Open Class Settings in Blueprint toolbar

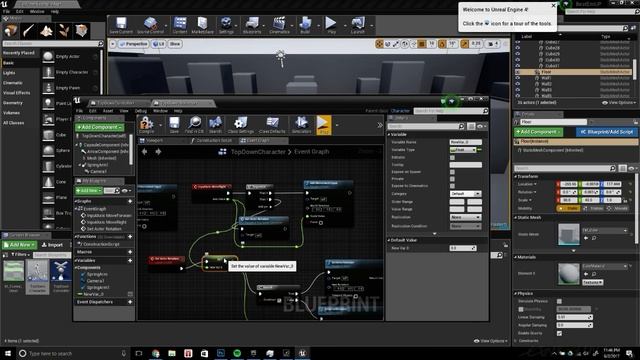click(240, 124)
